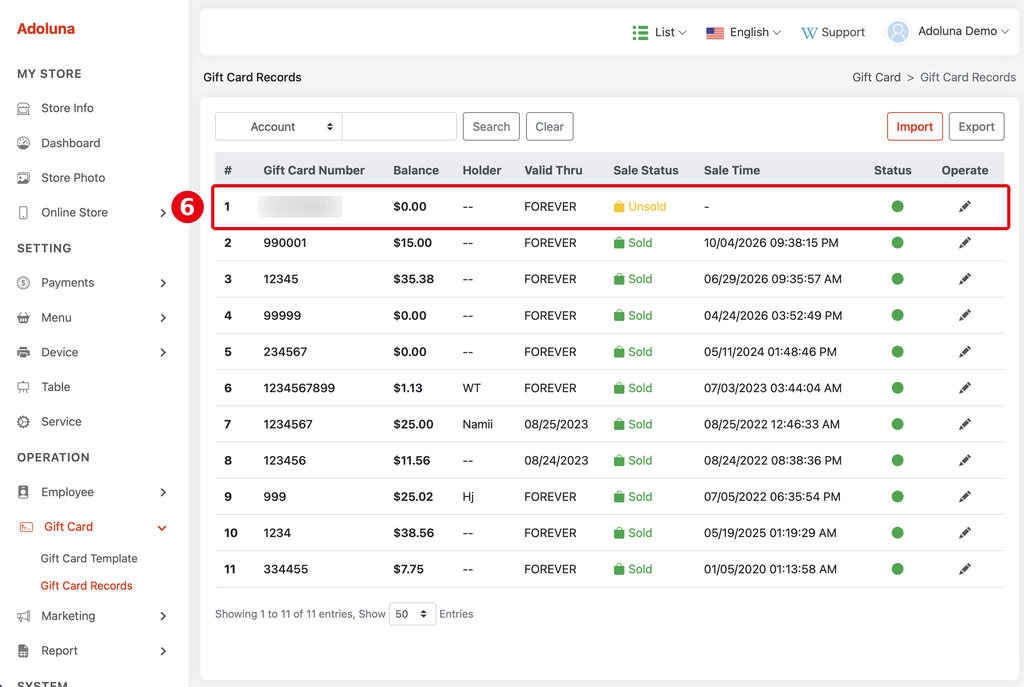The width and height of the screenshot is (1024, 687).
Task: Click the Menu basket icon
Action: [x=24, y=317]
